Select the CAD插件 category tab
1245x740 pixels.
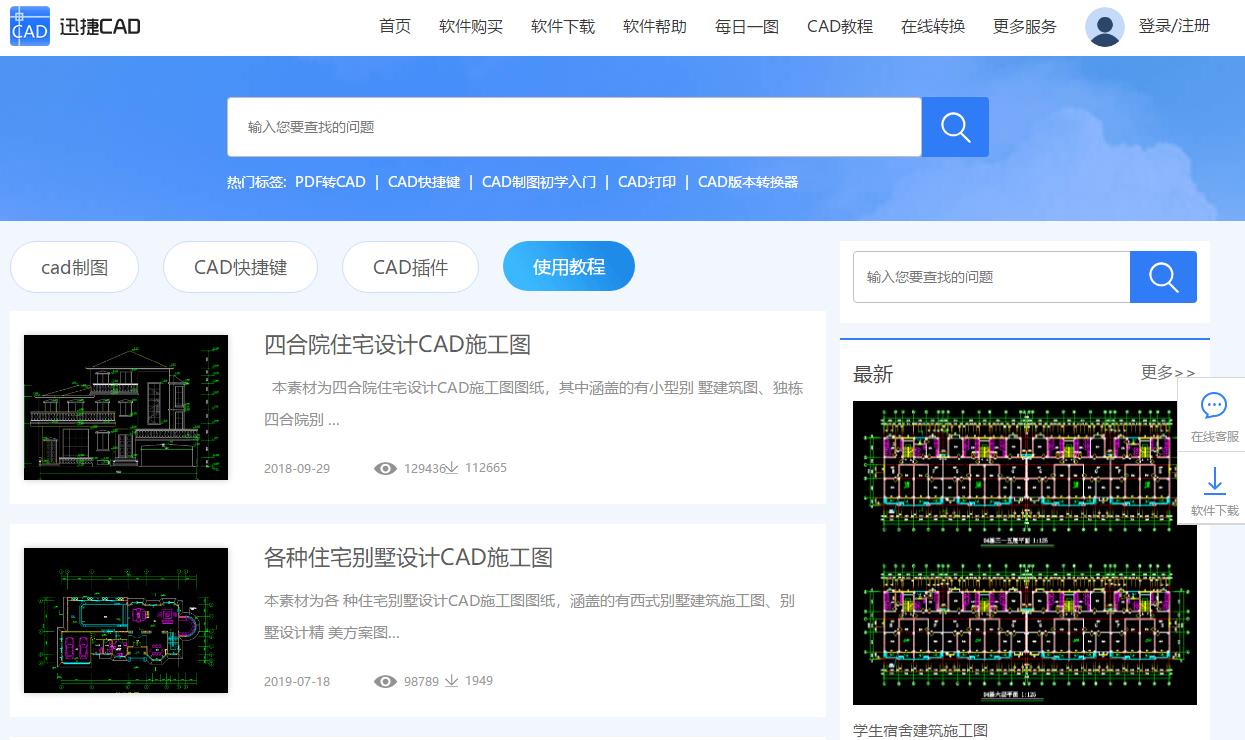click(410, 266)
